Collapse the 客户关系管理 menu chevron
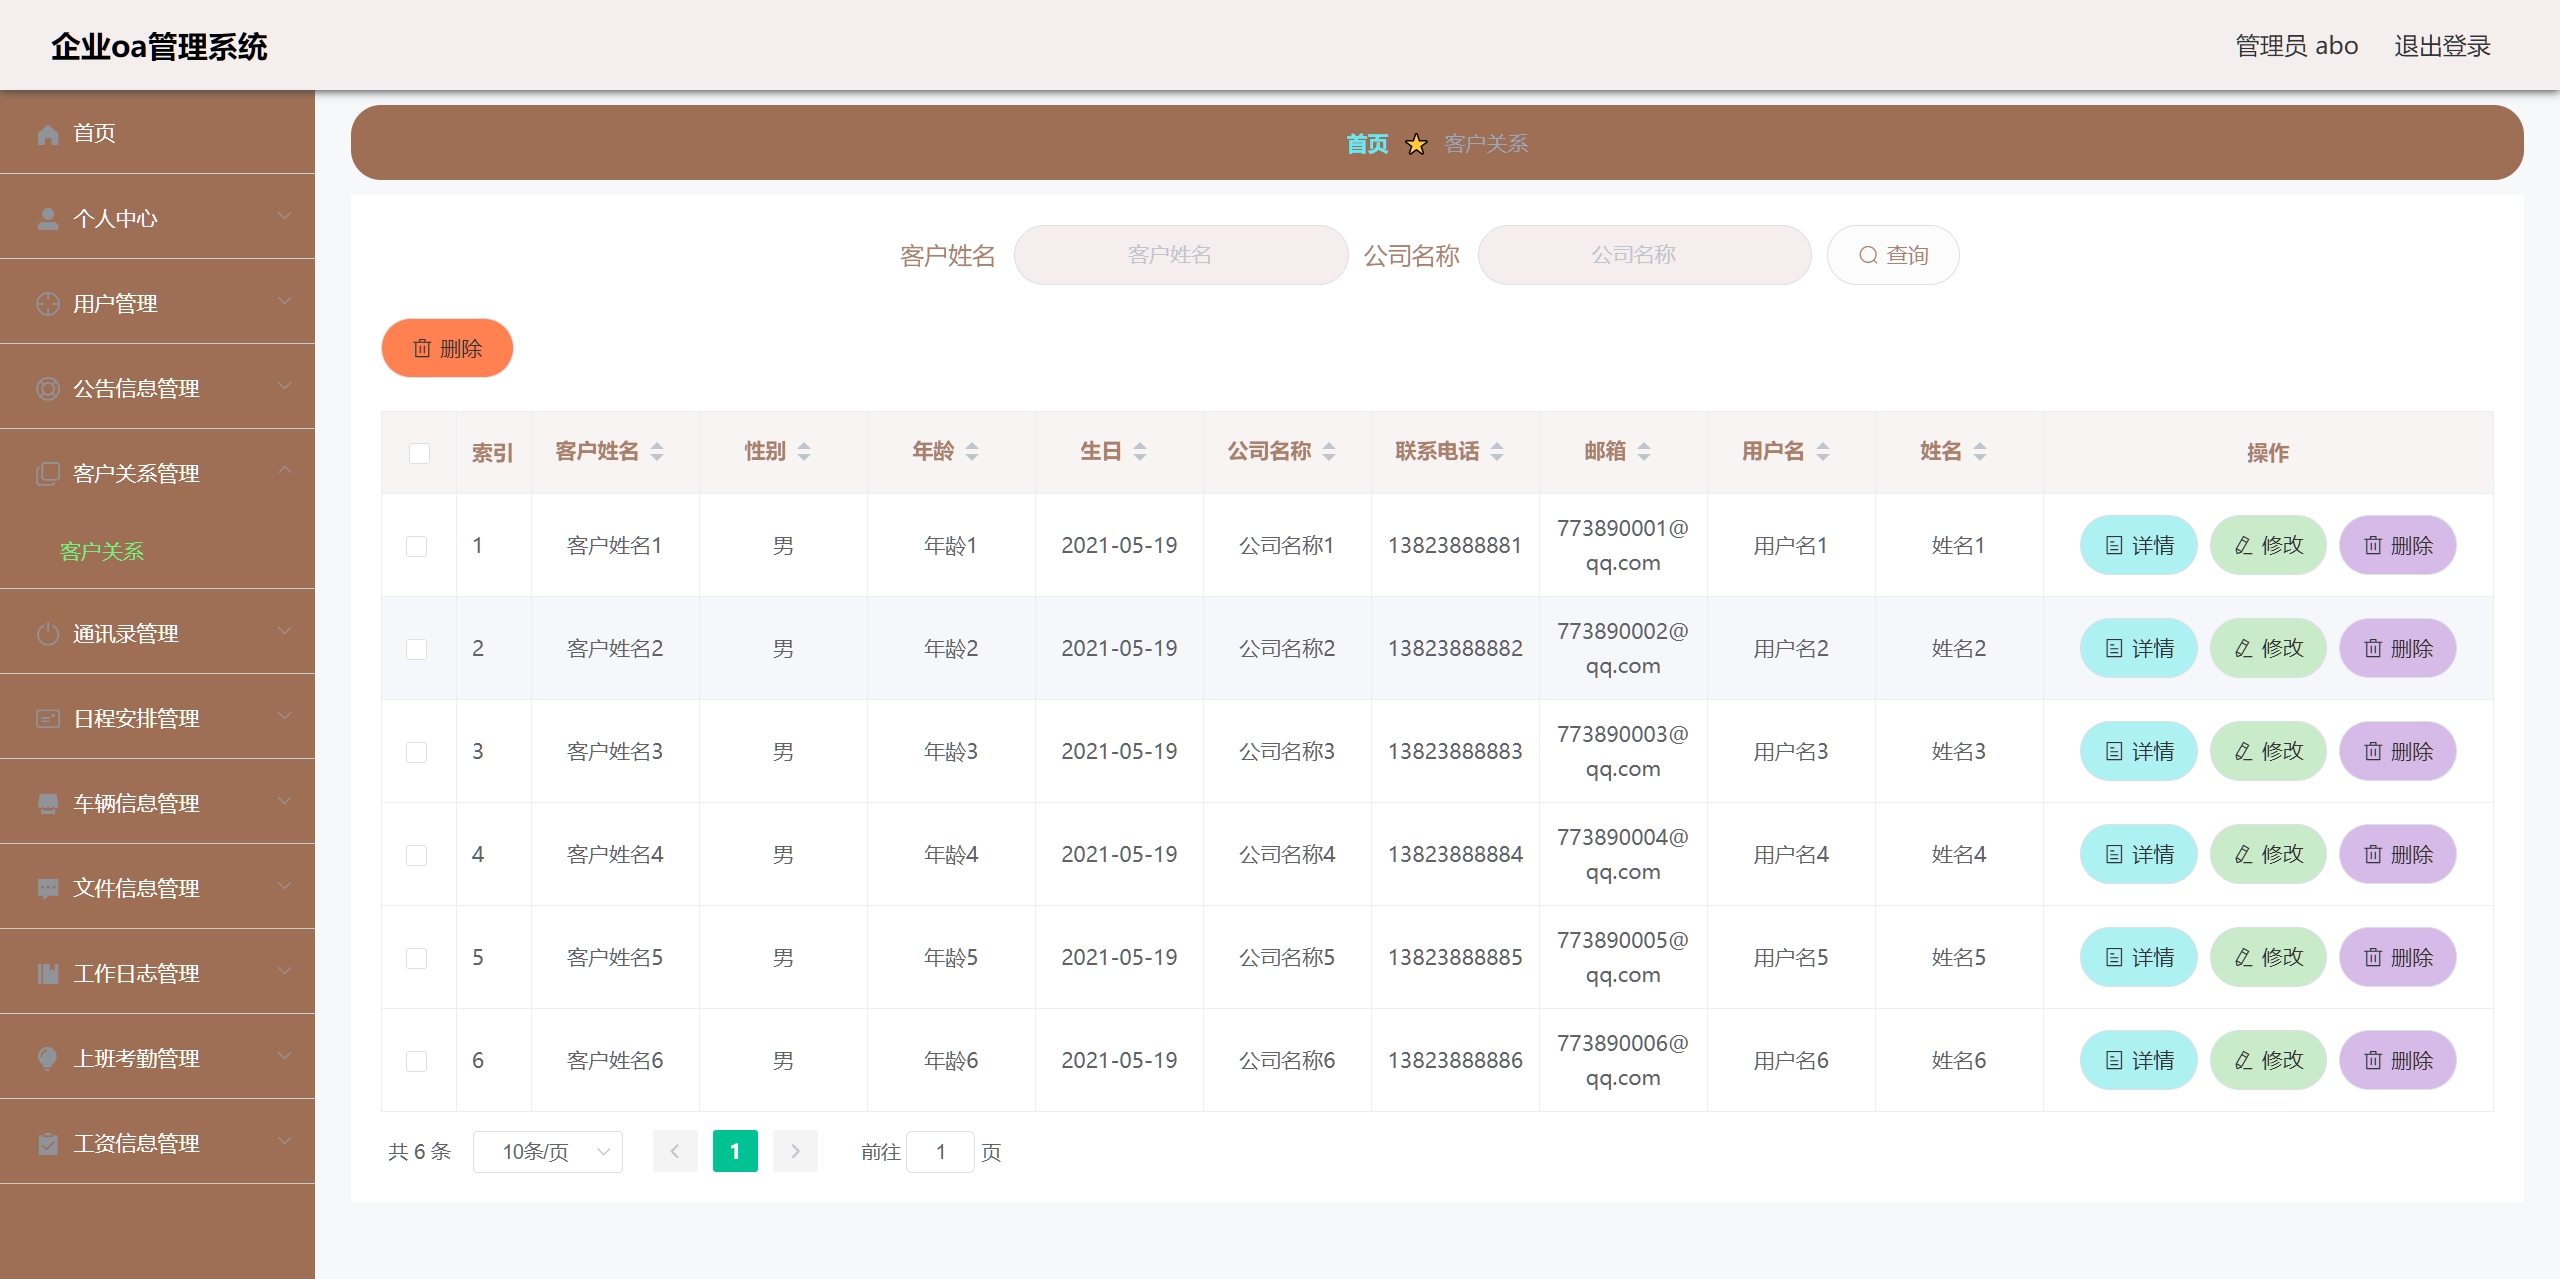This screenshot has width=2560, height=1279. pos(285,470)
